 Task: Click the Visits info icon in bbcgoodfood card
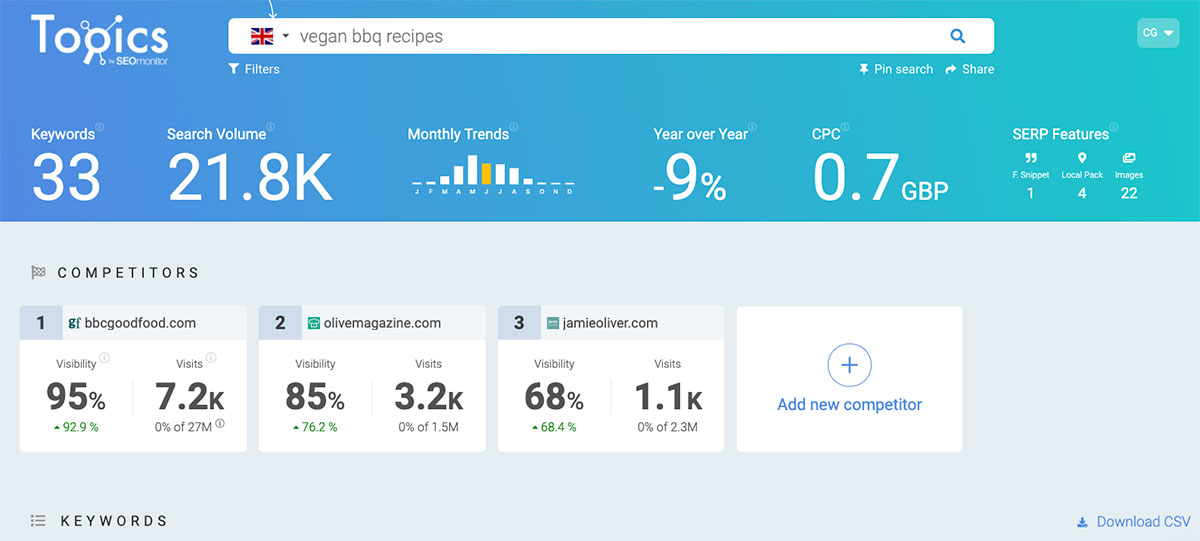[x=211, y=358]
